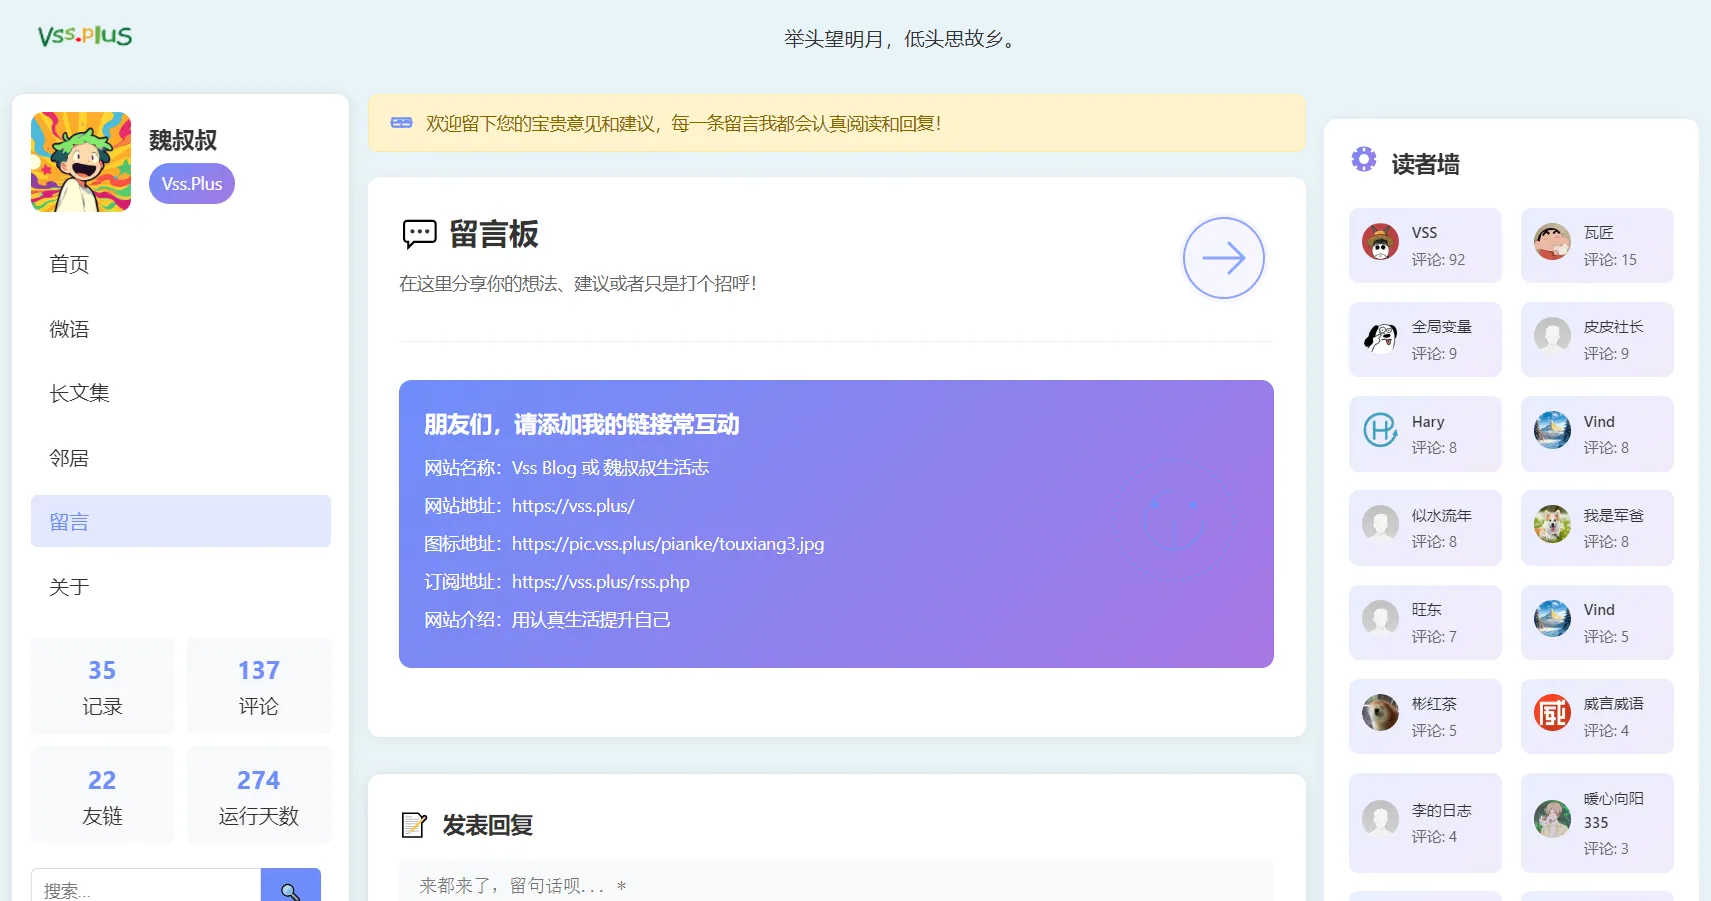1711x901 pixels.
Task: Click the 读者墙 gear icon
Action: [1363, 160]
